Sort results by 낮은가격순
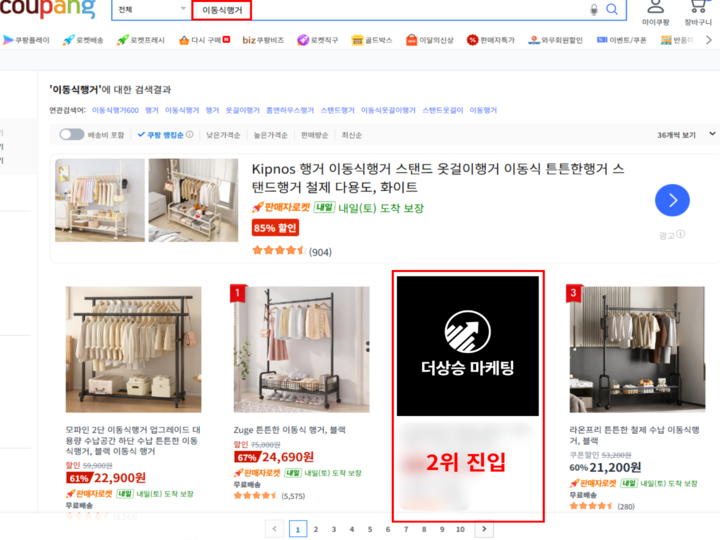Viewport: 720px width, 540px height. (x=224, y=135)
